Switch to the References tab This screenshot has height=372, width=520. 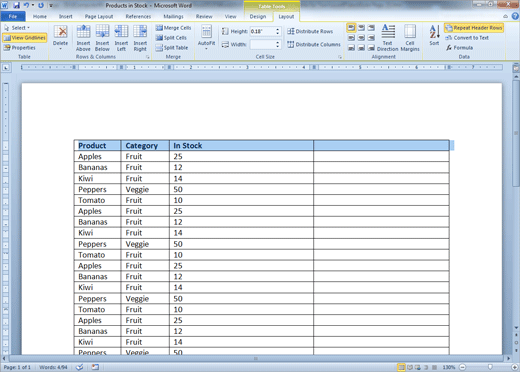(x=138, y=16)
